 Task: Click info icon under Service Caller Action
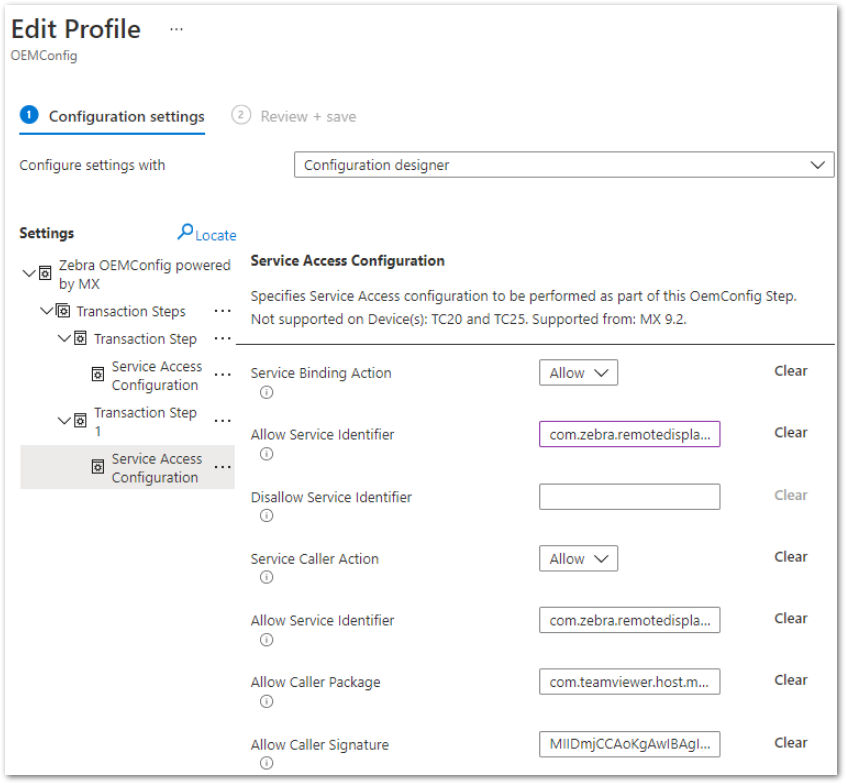click(266, 578)
